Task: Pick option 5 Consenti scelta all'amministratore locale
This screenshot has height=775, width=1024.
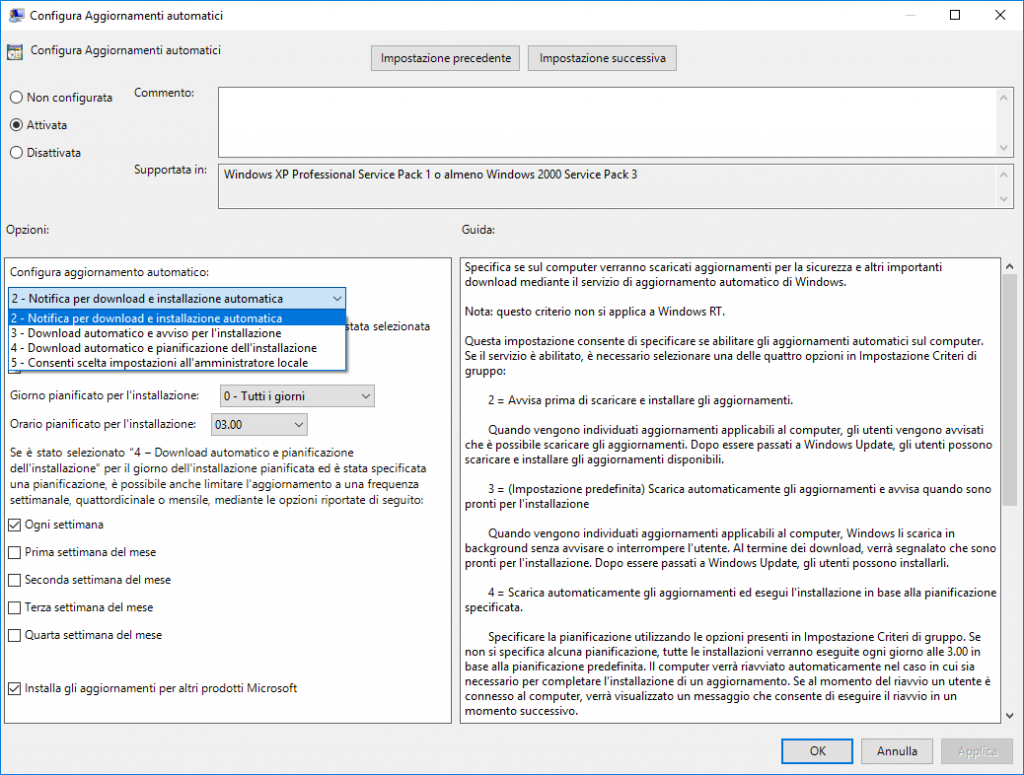Action: tap(159, 362)
